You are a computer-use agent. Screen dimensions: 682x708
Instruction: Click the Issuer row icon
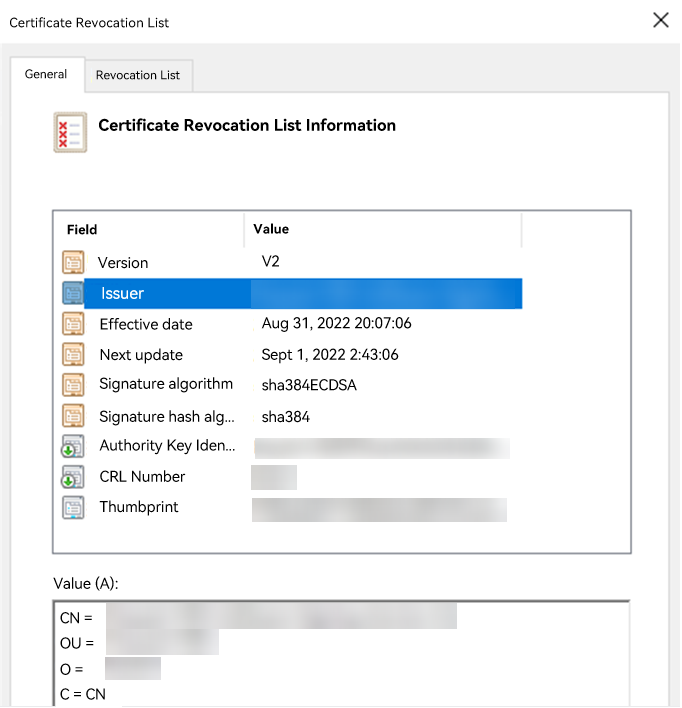coord(73,293)
